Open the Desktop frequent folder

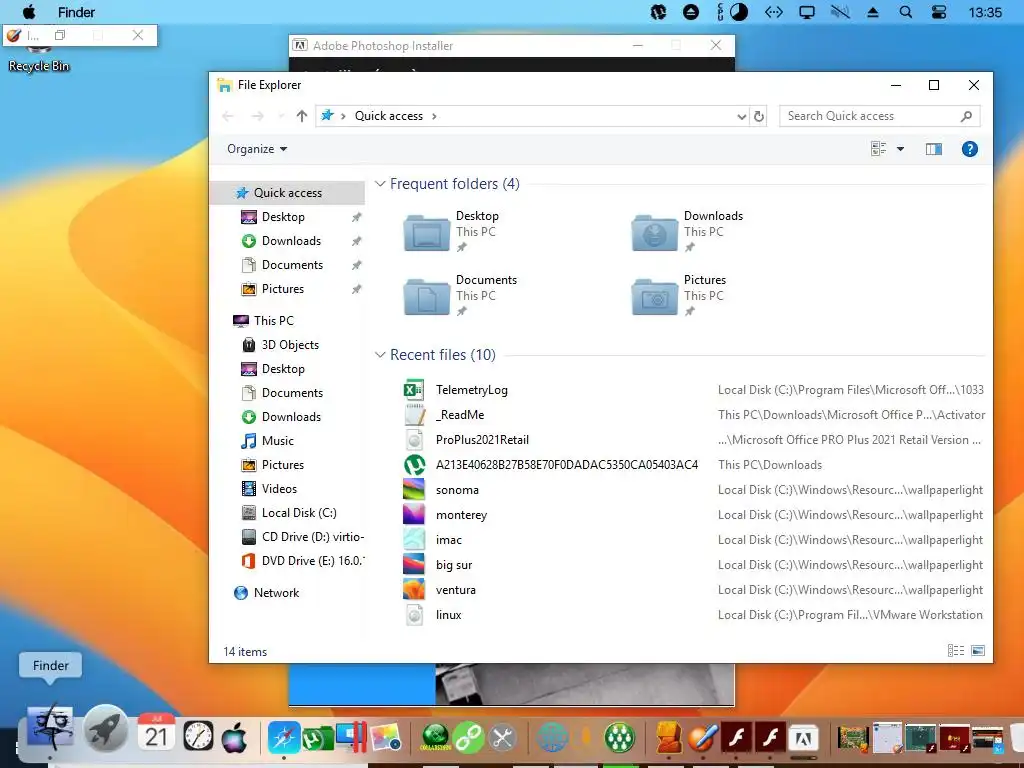451,232
